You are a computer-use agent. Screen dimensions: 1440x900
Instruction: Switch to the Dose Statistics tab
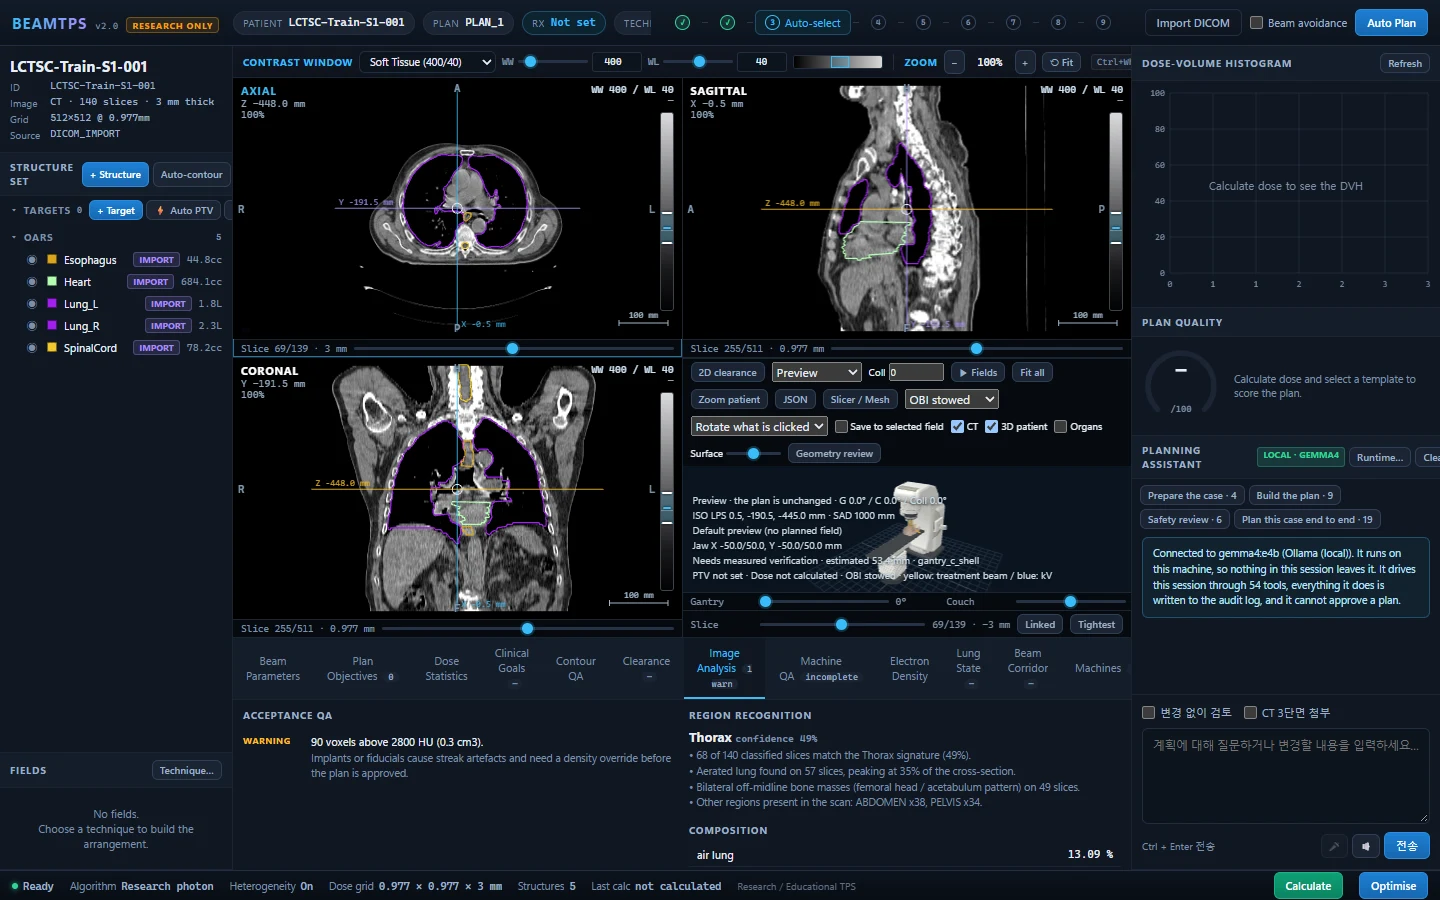(x=446, y=669)
